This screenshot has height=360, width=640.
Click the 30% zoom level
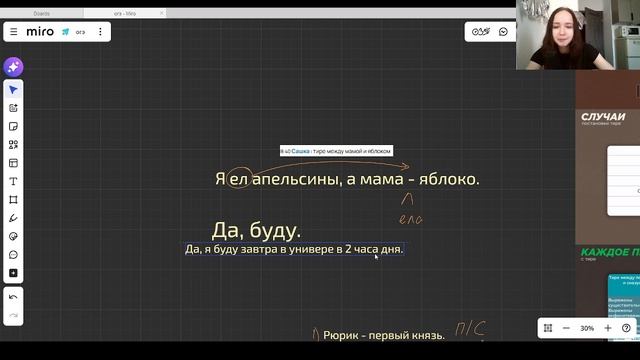click(x=587, y=328)
